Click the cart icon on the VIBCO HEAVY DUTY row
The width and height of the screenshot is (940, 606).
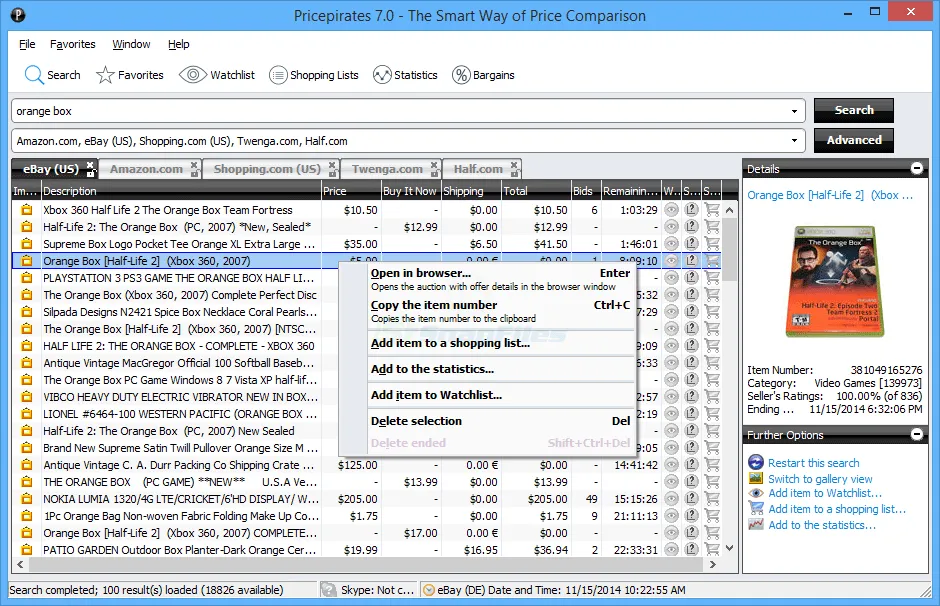(712, 397)
